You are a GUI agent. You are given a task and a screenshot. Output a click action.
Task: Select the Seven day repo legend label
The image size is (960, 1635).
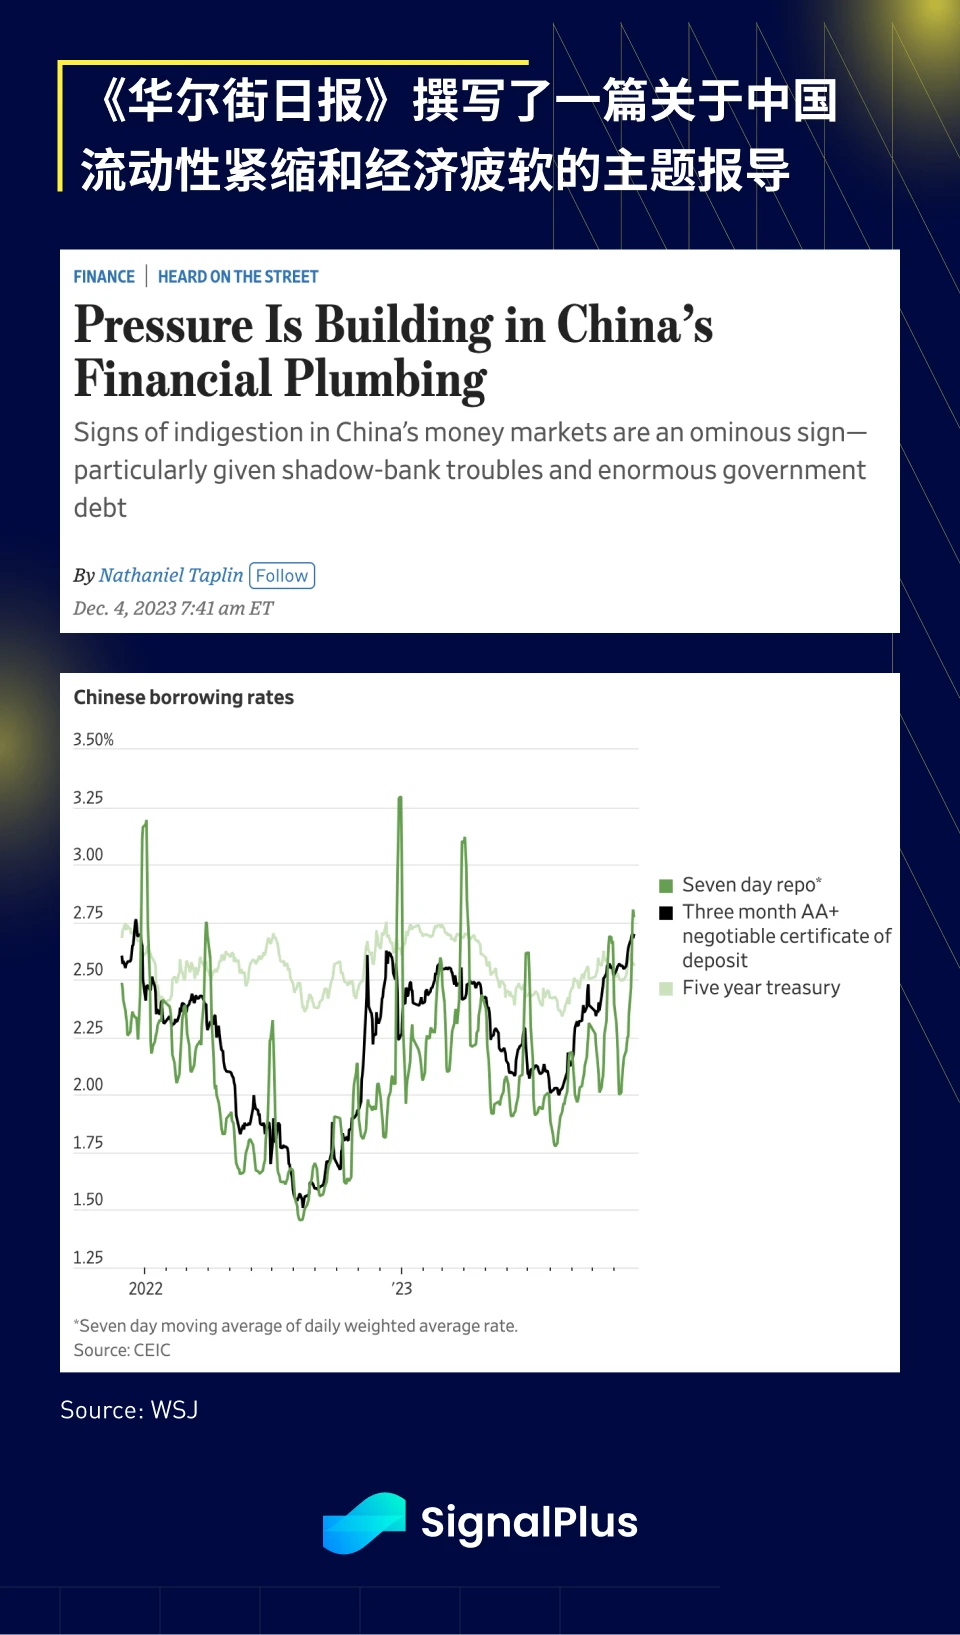click(x=751, y=885)
